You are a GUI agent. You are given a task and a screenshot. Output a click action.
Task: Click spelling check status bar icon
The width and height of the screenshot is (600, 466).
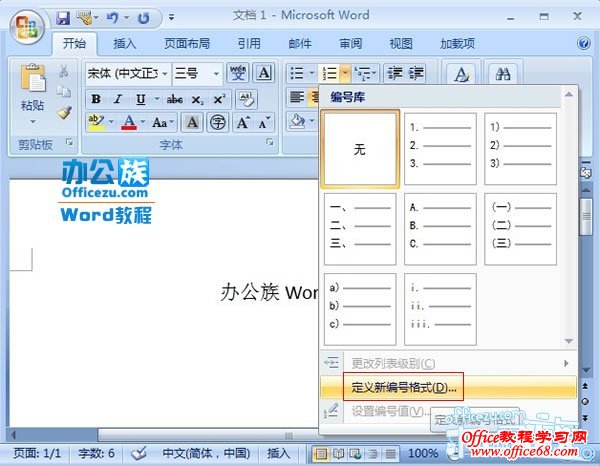tap(139, 454)
